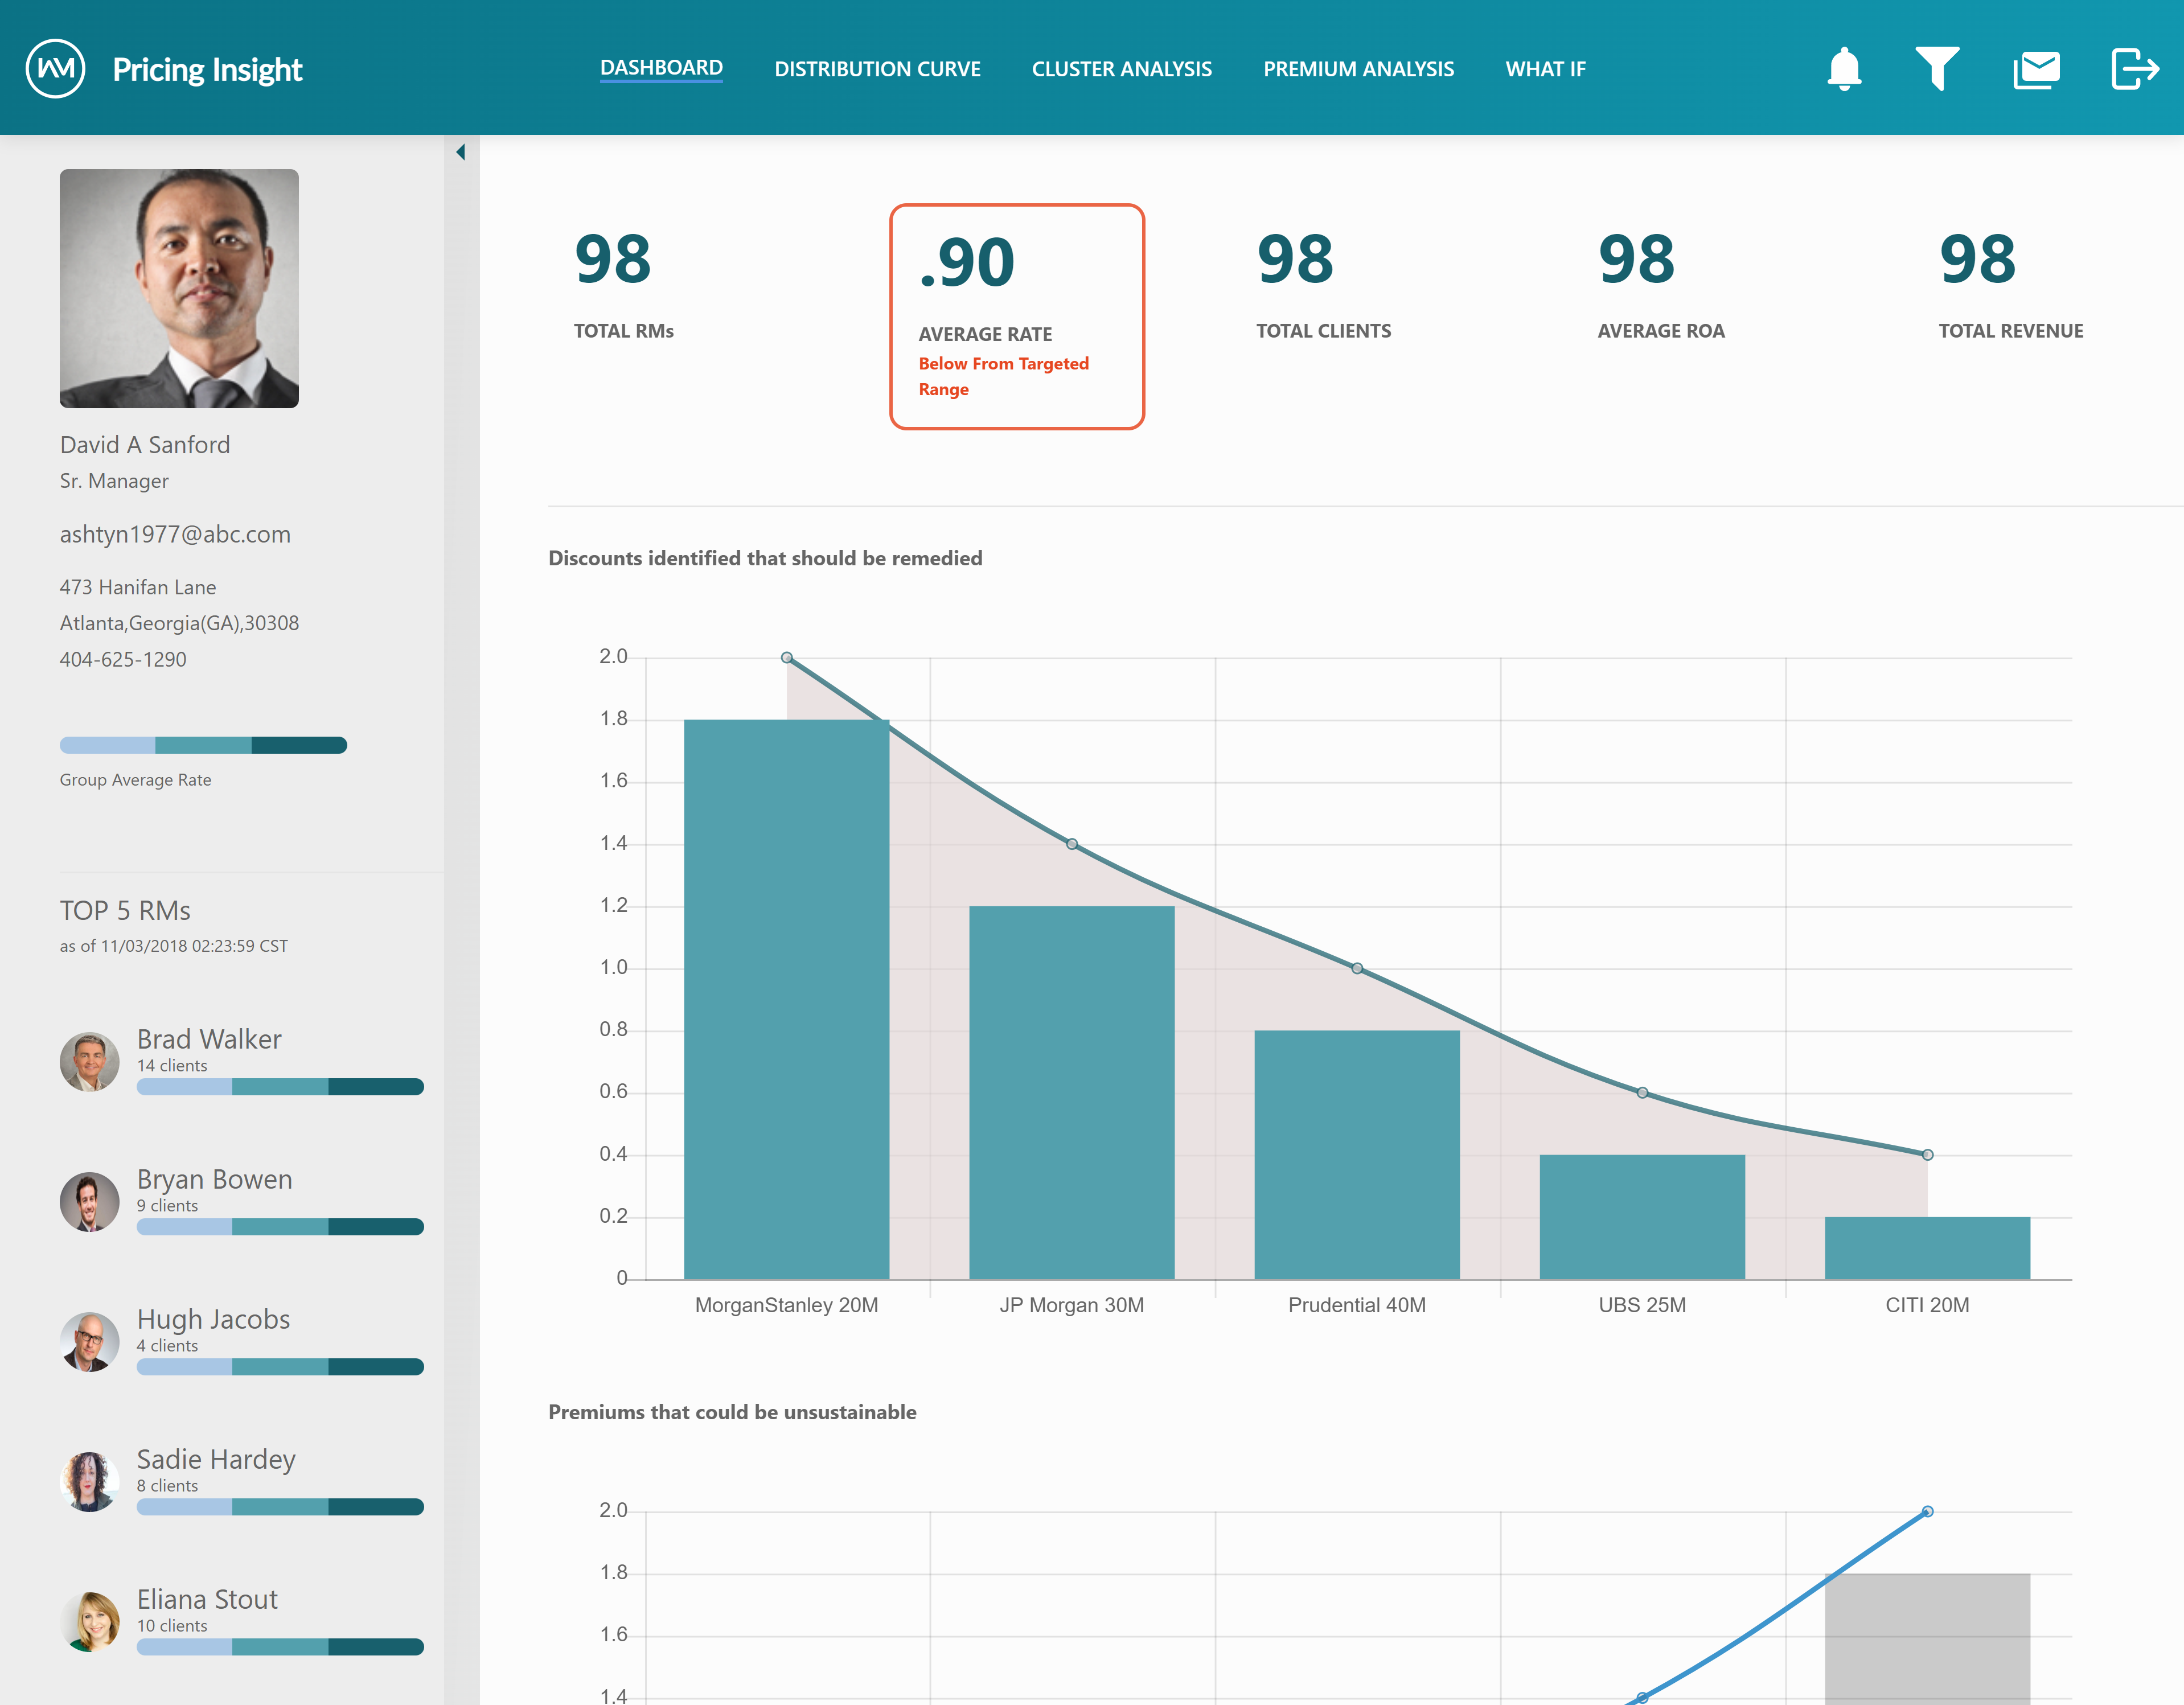Open the Premium Analysis tab
Viewport: 2184px width, 1705px height.
(1358, 69)
